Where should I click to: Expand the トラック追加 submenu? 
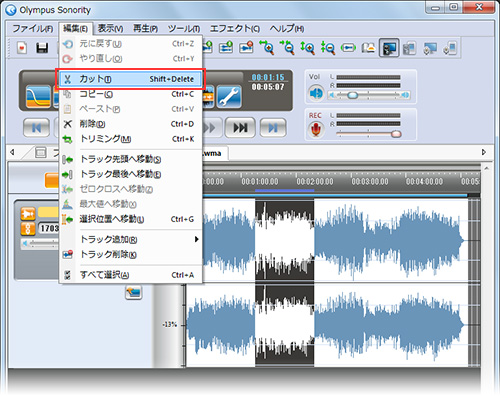tap(131, 239)
